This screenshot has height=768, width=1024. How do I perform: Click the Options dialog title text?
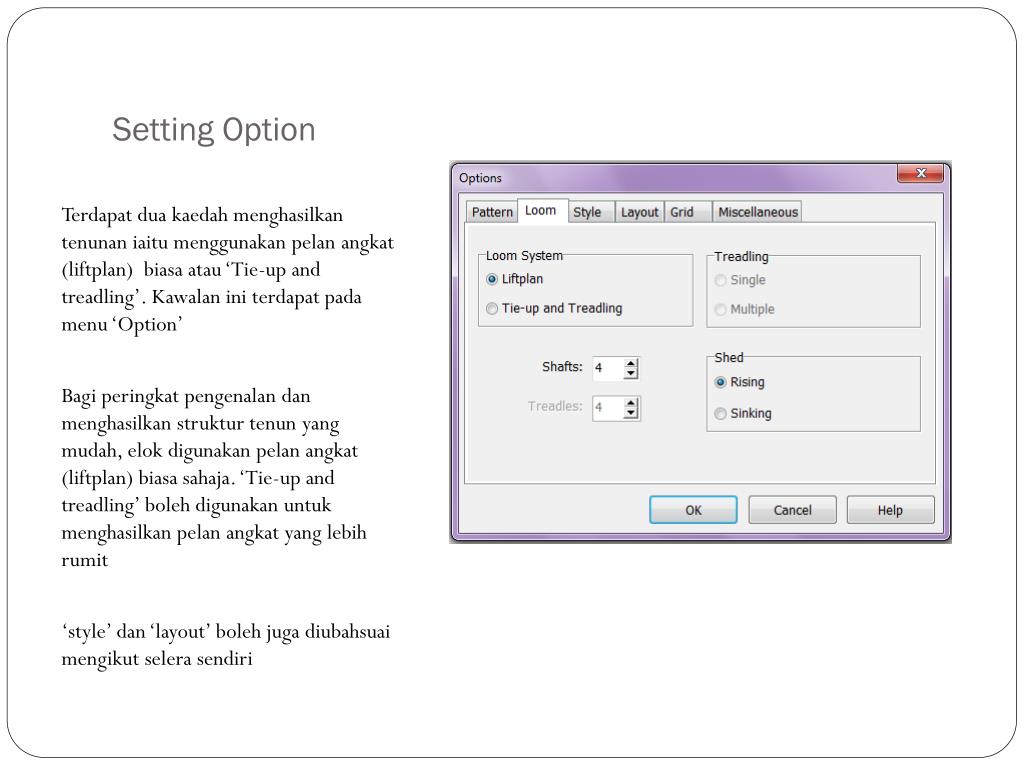[480, 178]
